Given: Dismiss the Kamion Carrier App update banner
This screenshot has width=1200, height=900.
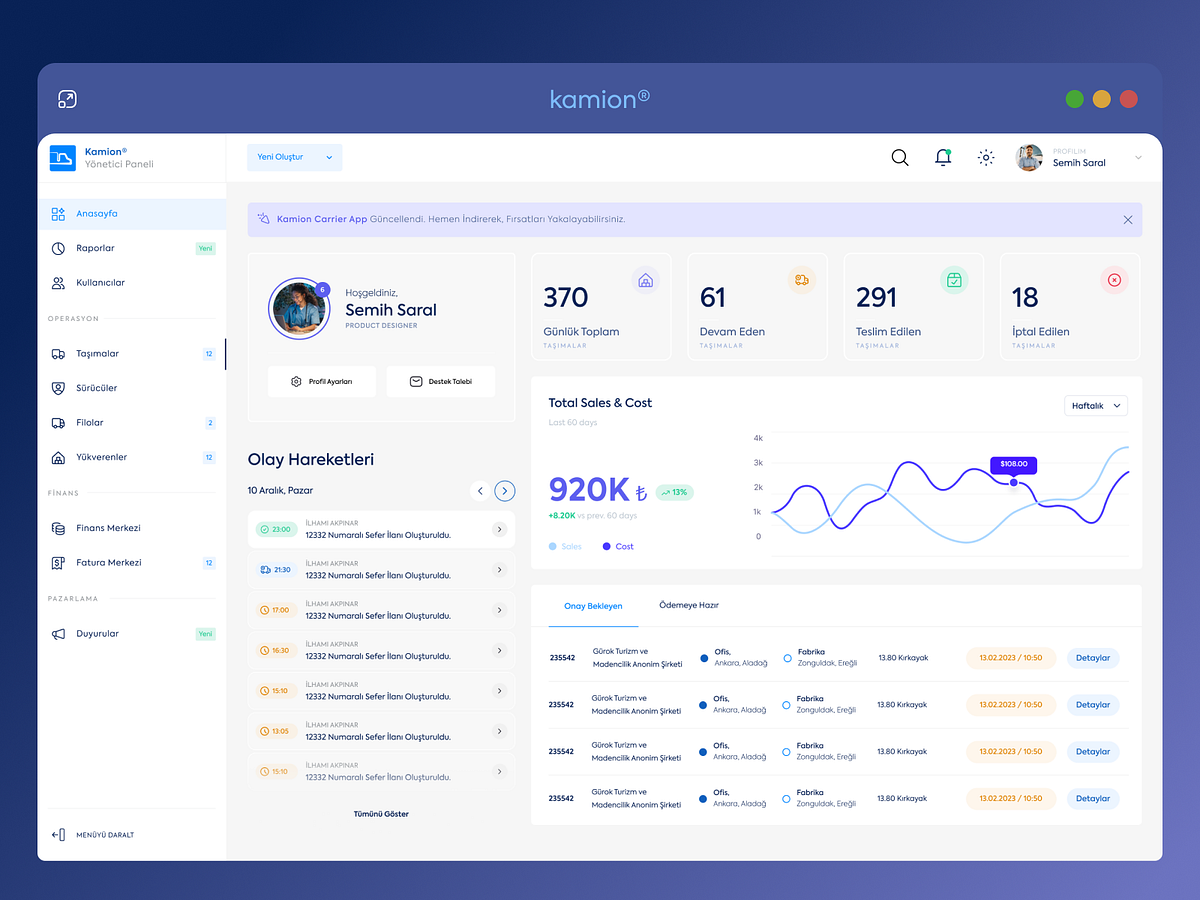Looking at the screenshot, I should (1128, 219).
